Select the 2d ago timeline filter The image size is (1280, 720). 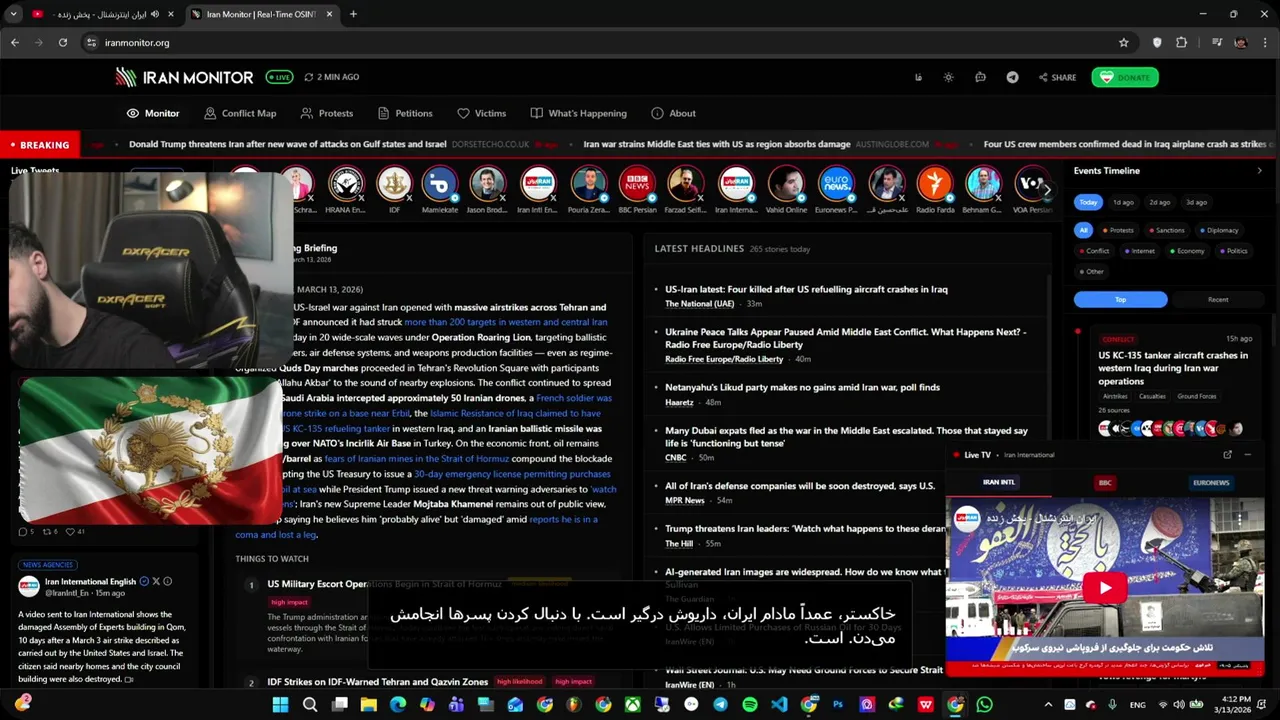point(1159,202)
